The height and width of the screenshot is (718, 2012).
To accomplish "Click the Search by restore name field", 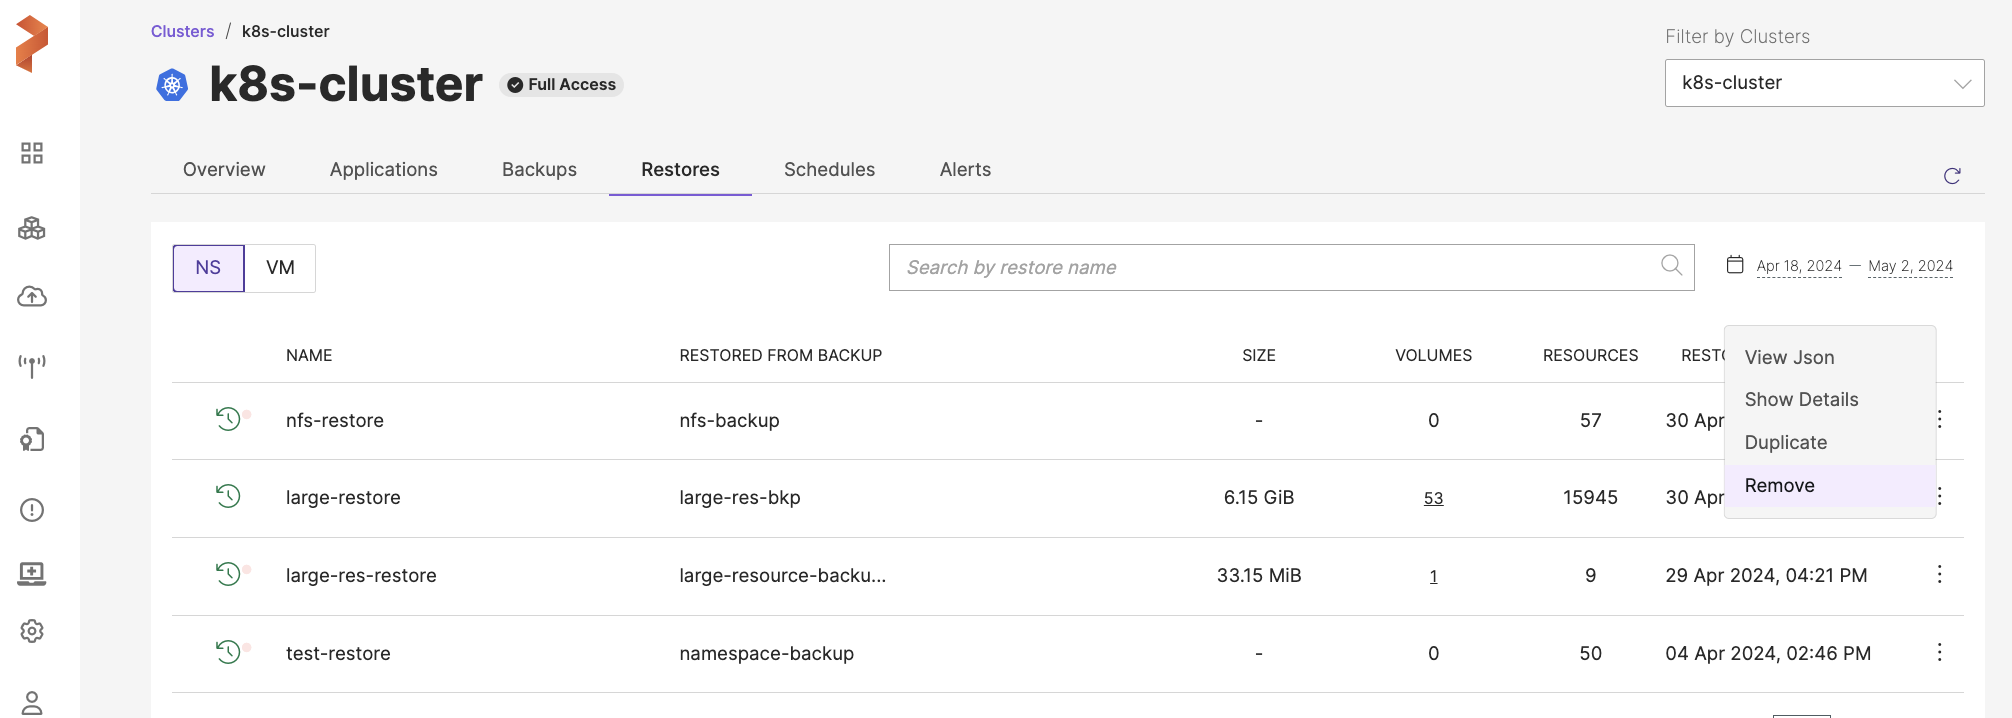I will click(x=1270, y=268).
